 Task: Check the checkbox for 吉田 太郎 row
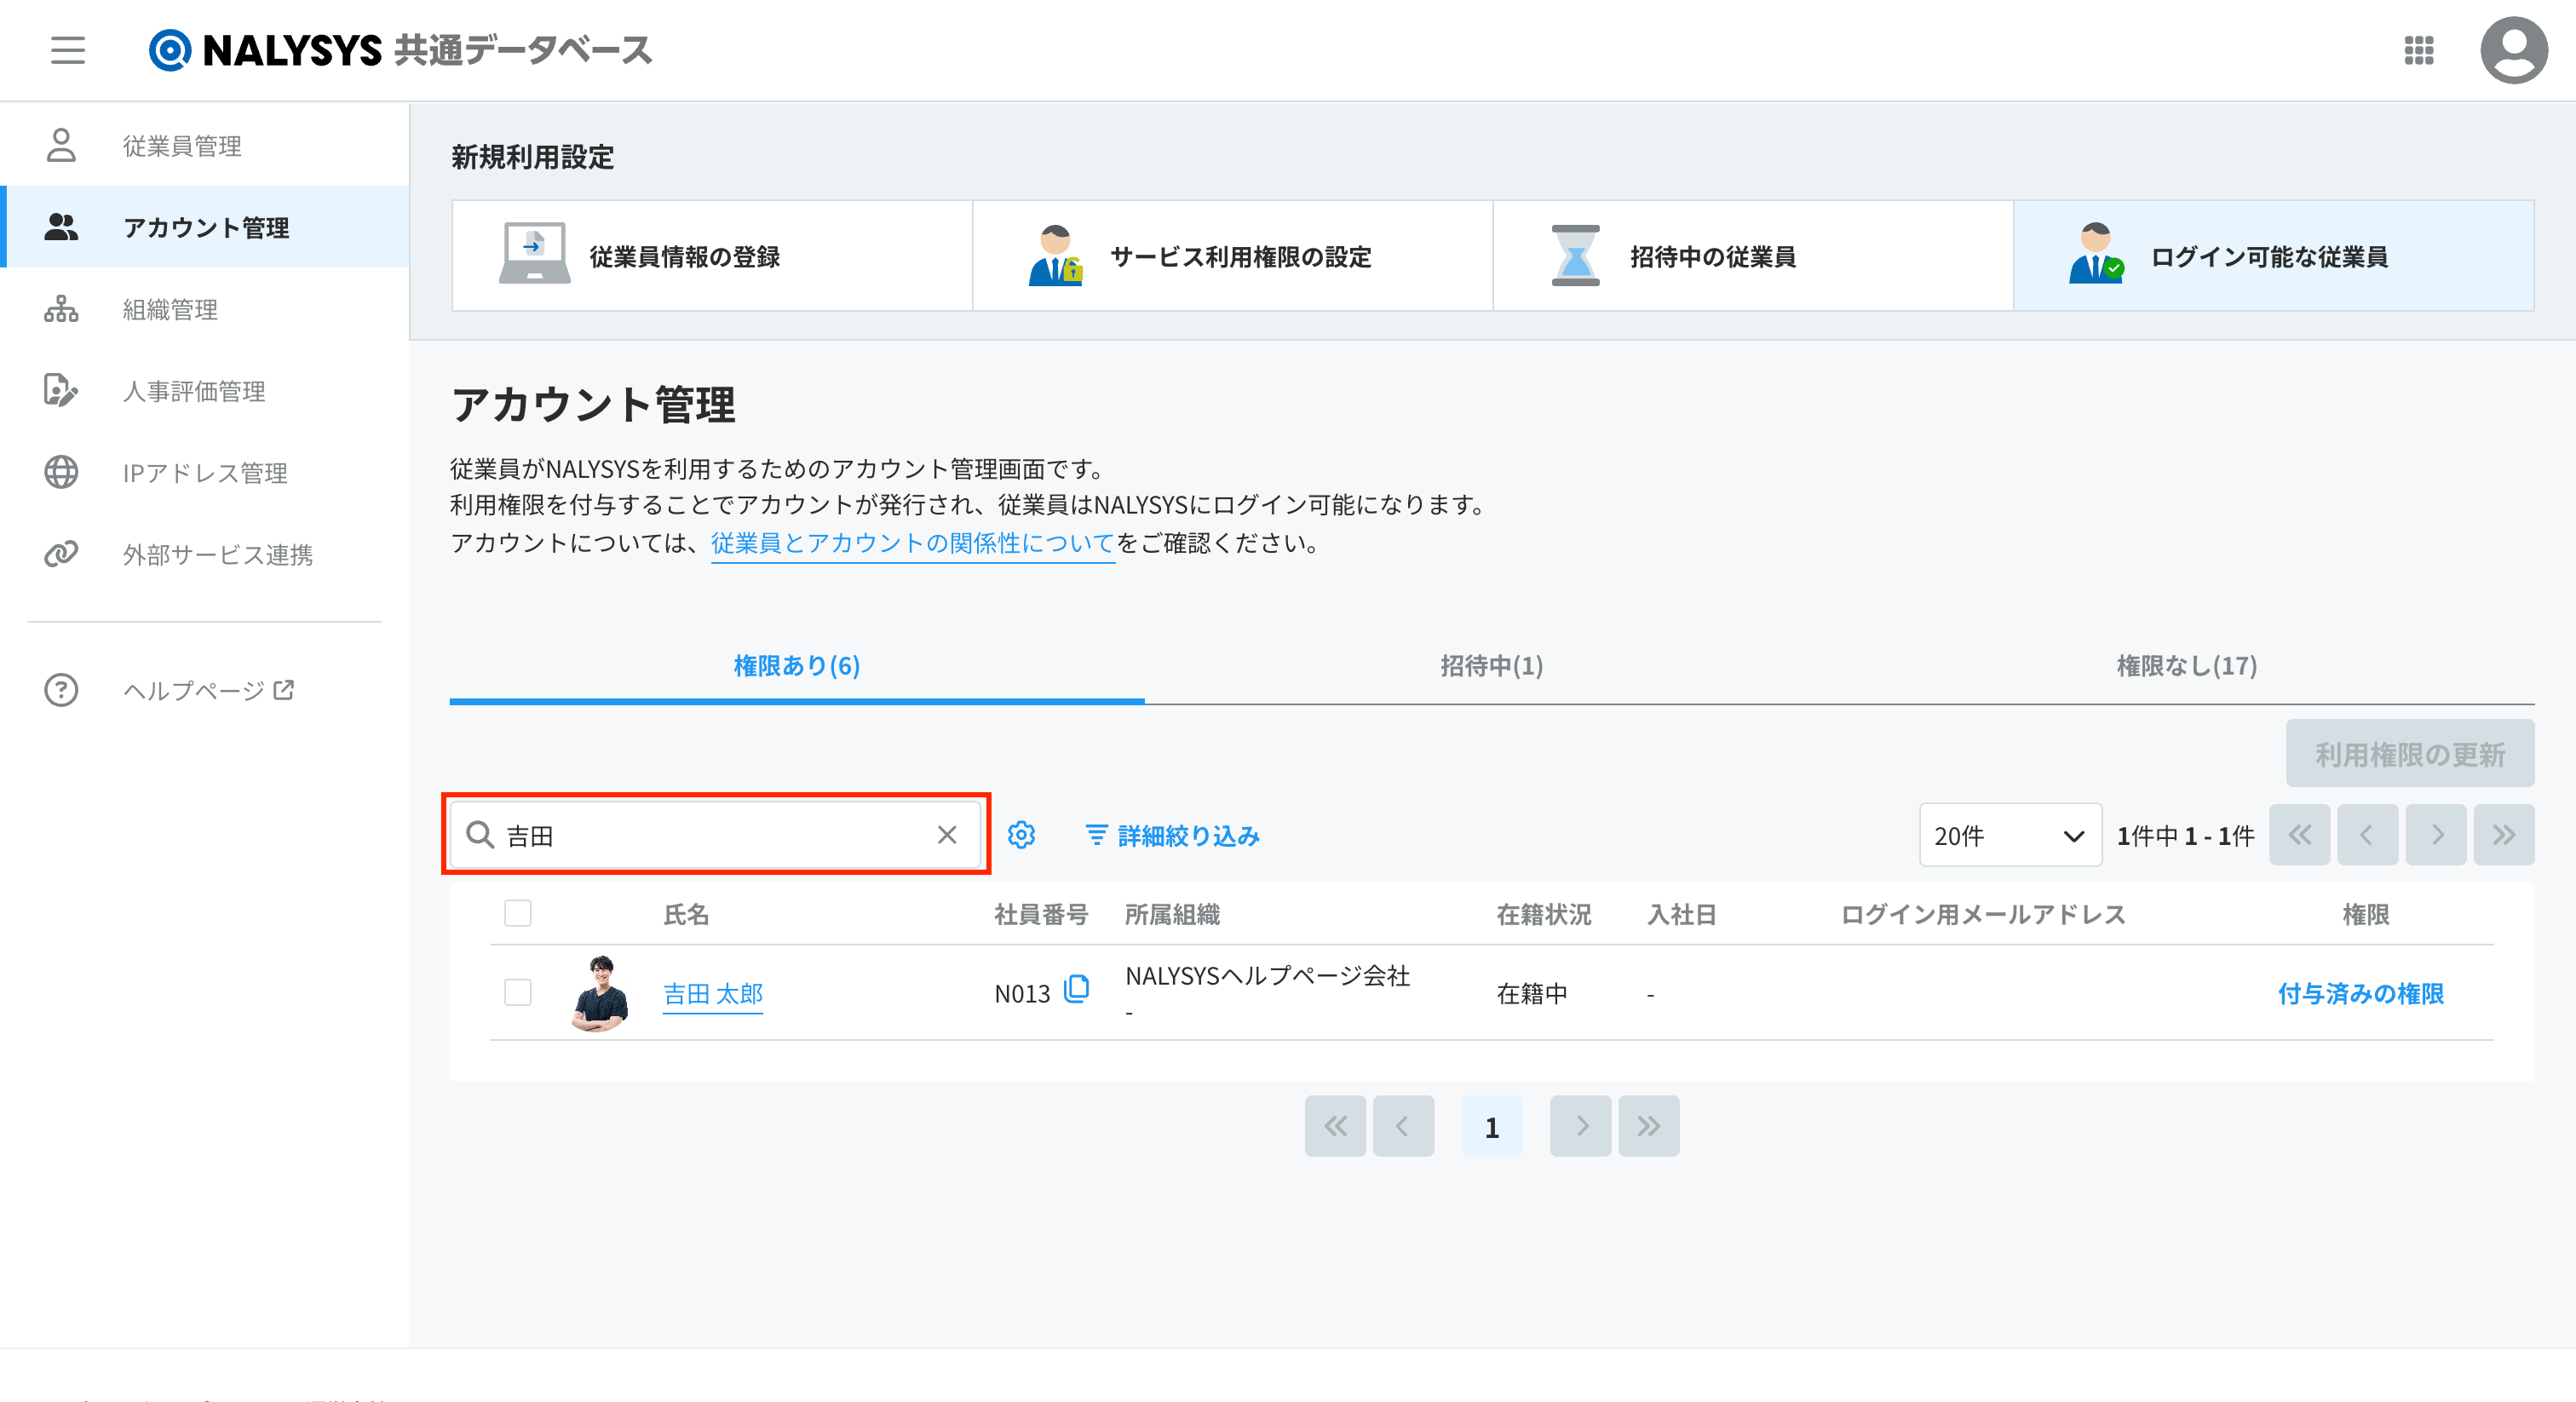click(x=518, y=992)
